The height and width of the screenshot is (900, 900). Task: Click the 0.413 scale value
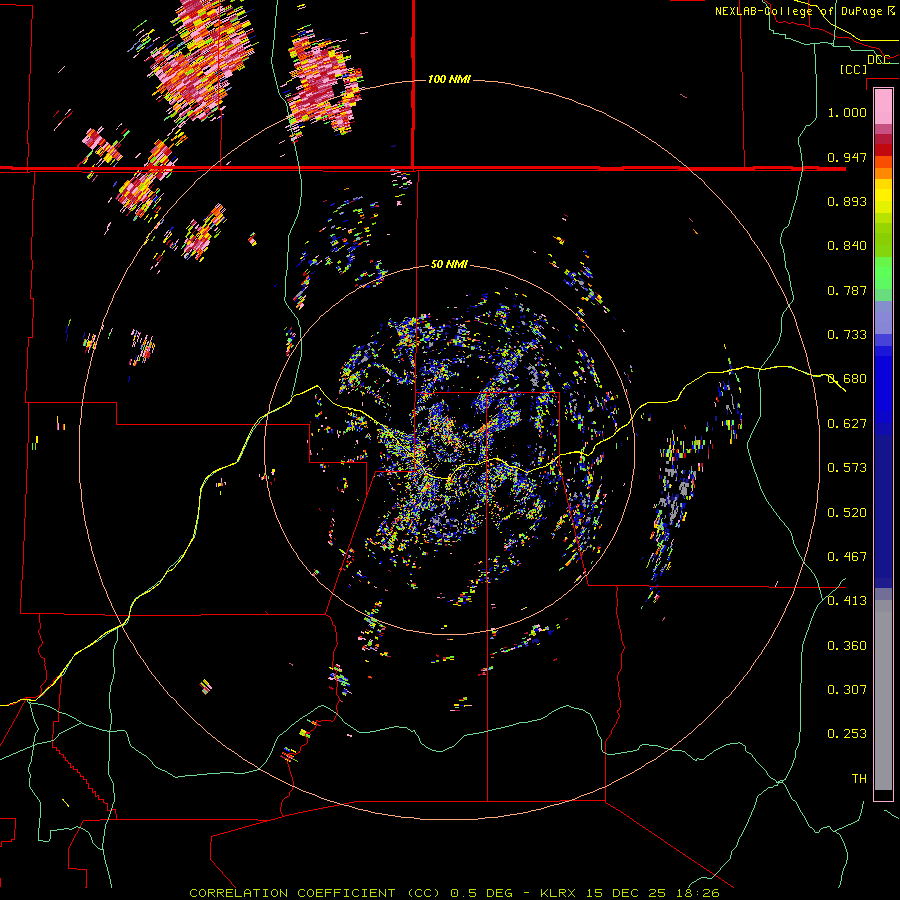pyautogui.click(x=847, y=601)
